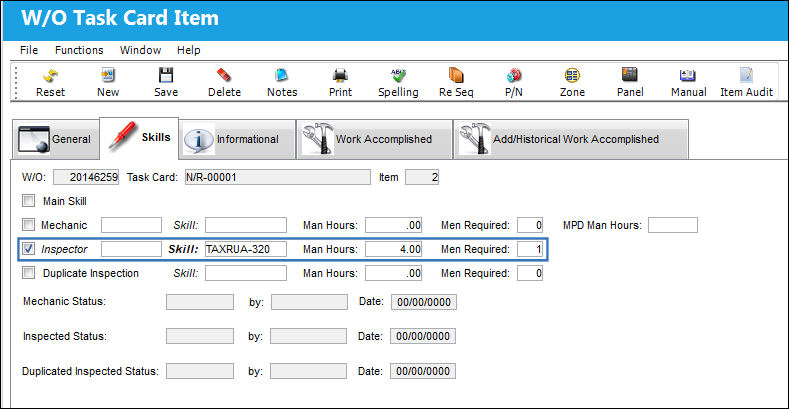Click the Mechanic Status Date field

point(424,302)
